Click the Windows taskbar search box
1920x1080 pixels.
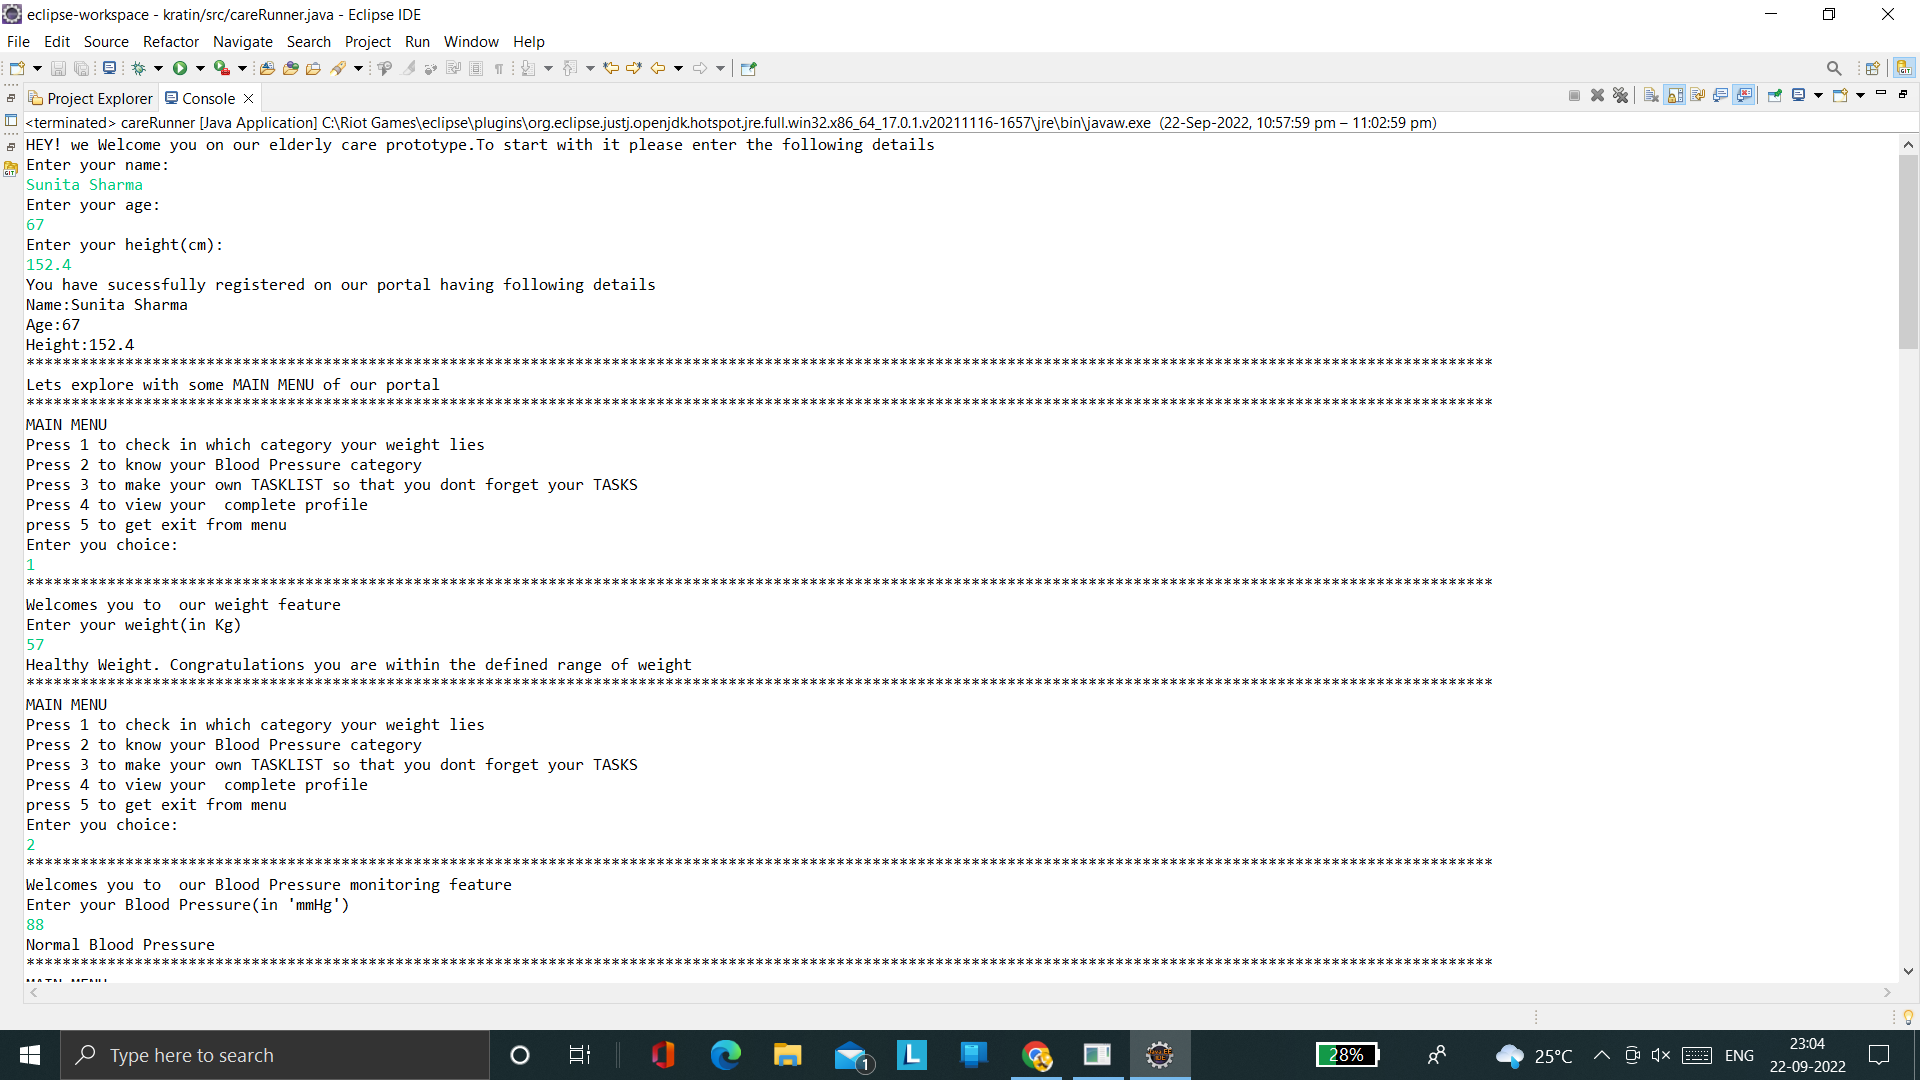(x=275, y=1055)
